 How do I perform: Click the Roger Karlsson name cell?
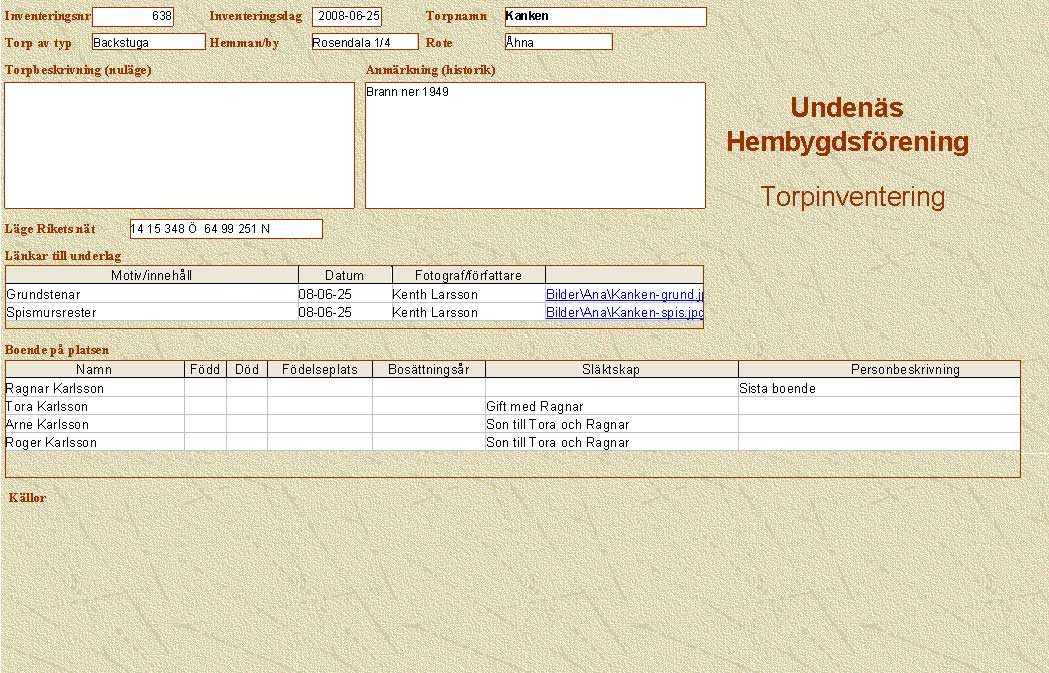coord(95,442)
